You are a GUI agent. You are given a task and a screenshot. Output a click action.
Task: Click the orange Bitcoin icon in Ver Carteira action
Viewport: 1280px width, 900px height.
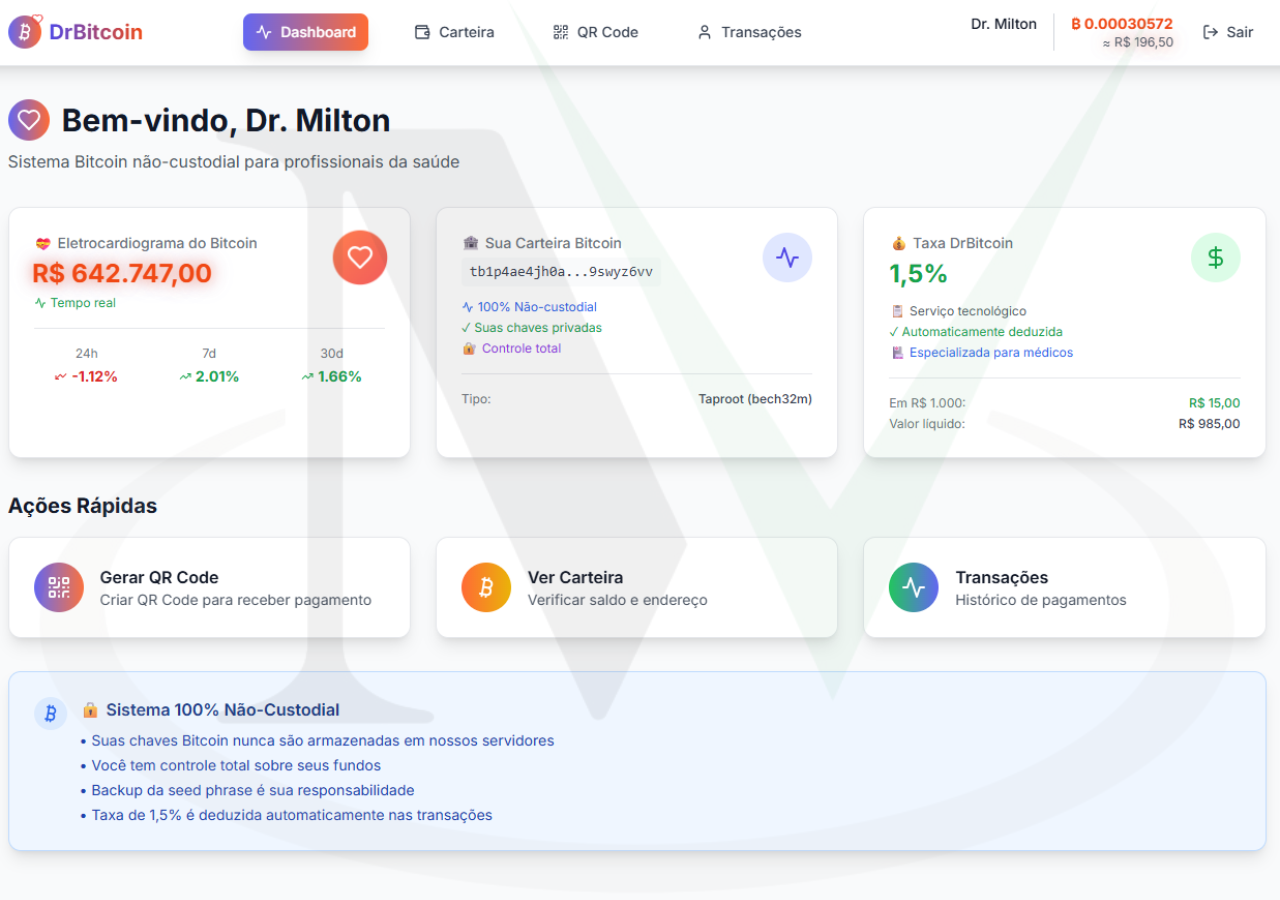(x=486, y=588)
